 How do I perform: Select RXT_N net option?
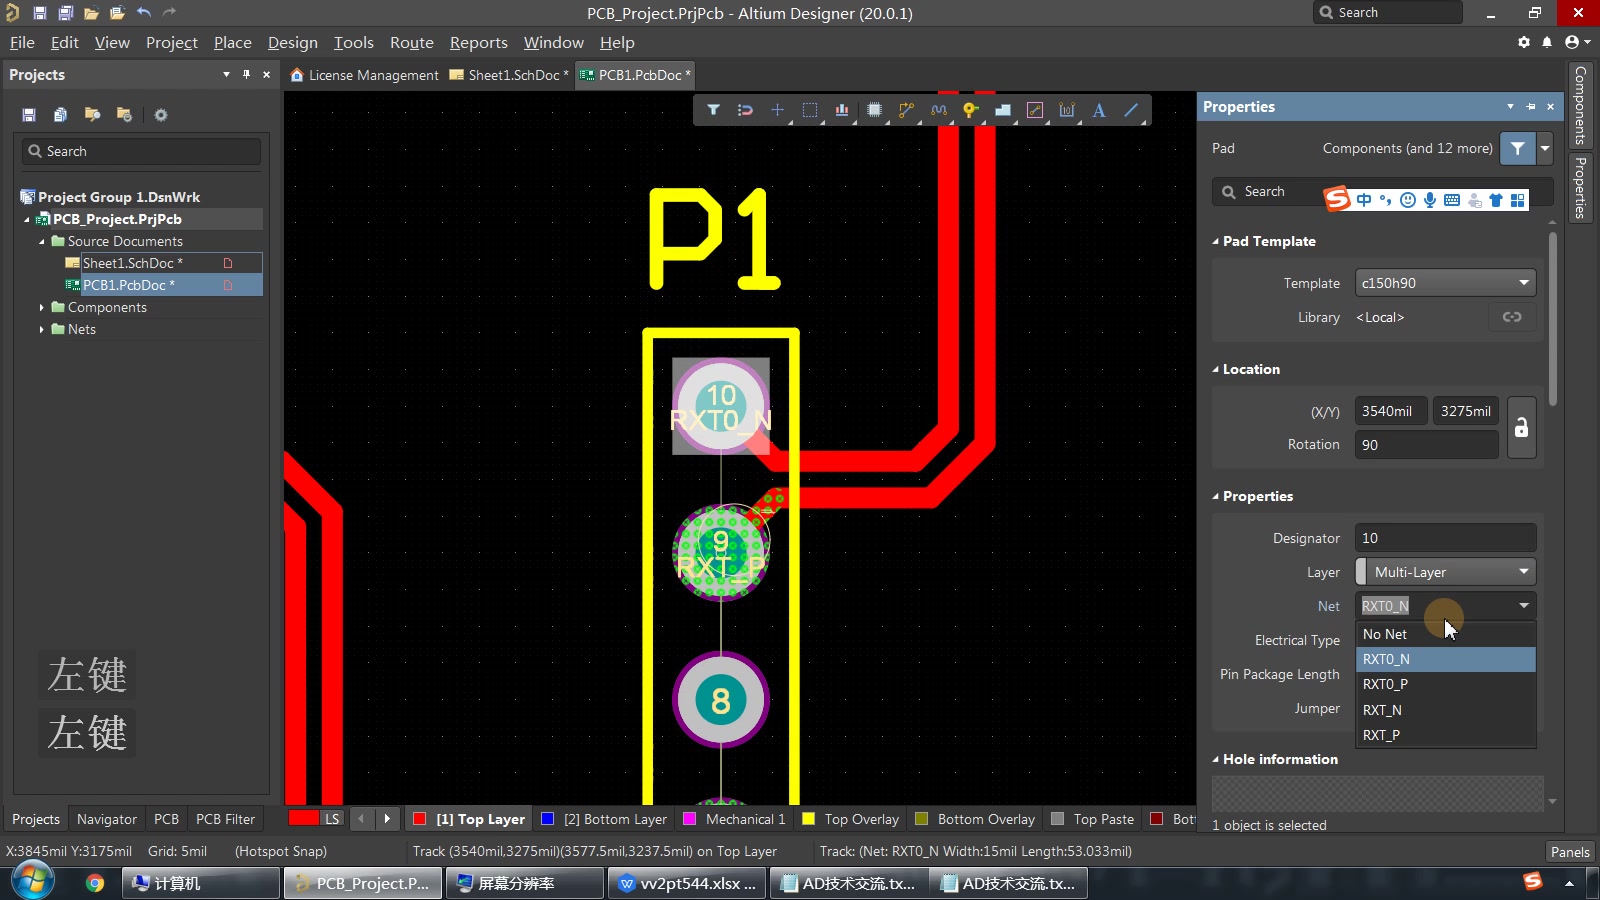coord(1446,710)
